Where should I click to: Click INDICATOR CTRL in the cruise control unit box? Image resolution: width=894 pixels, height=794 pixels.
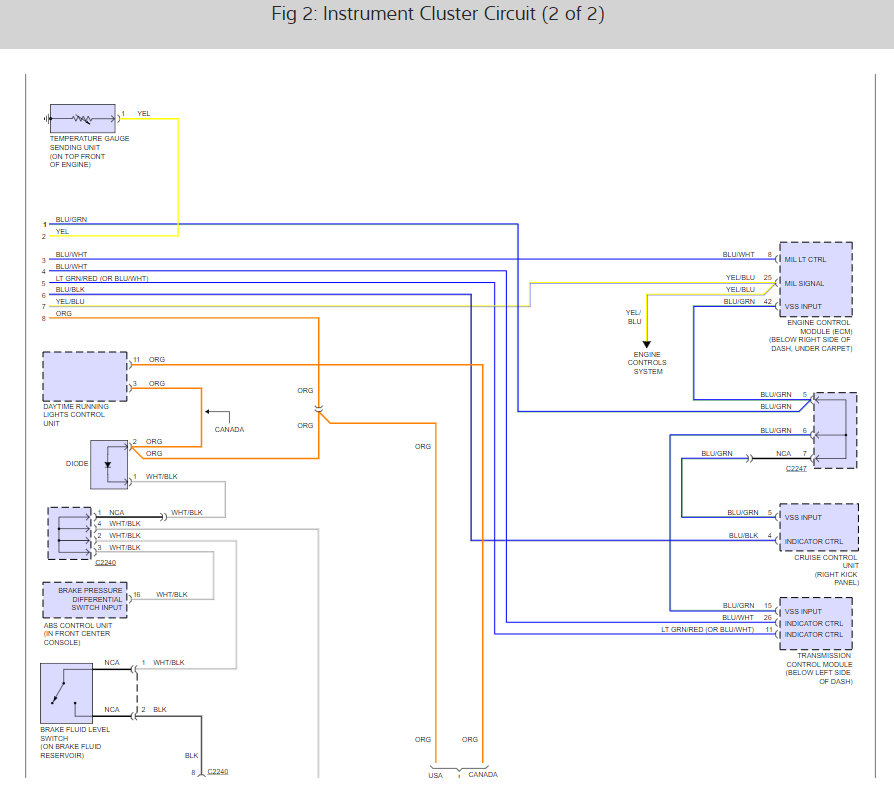coord(814,541)
